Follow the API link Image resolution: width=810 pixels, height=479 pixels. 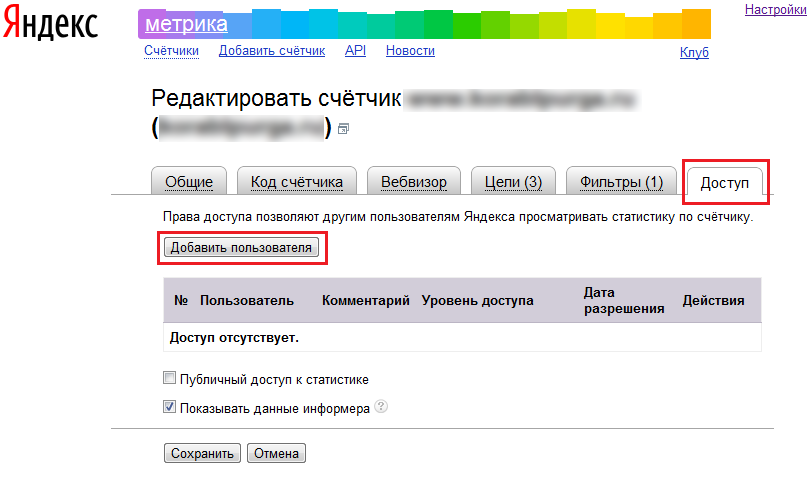(x=355, y=51)
